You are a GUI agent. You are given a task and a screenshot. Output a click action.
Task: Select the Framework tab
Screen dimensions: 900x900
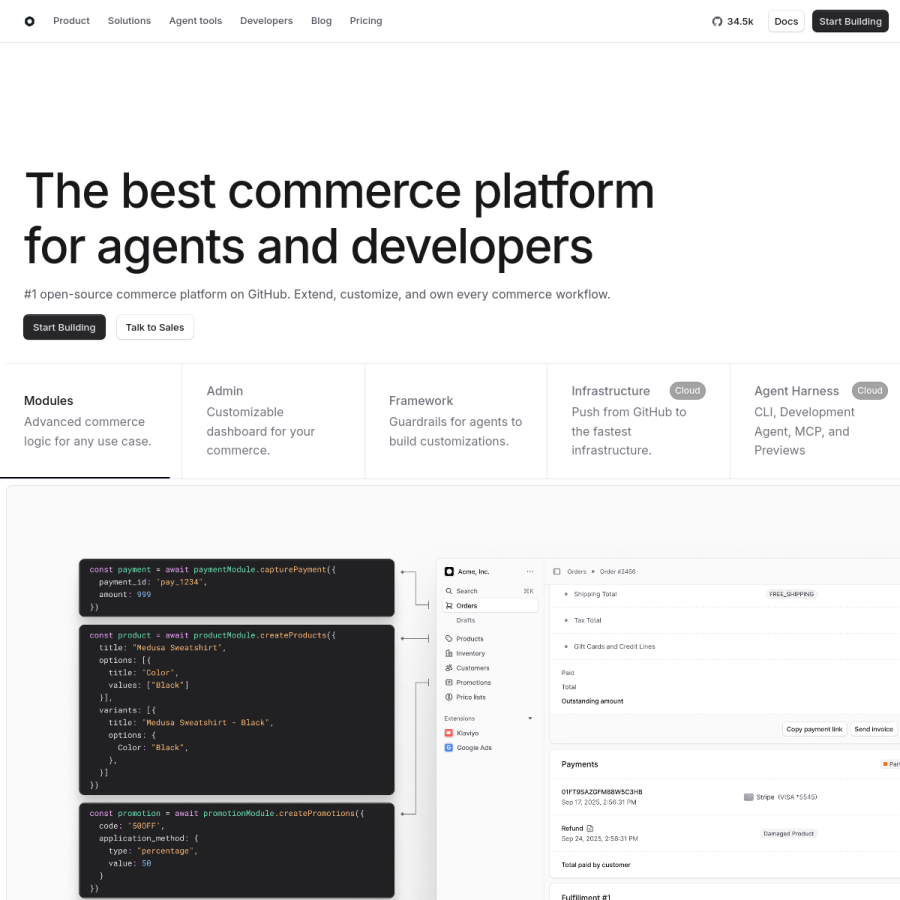pyautogui.click(x=456, y=421)
